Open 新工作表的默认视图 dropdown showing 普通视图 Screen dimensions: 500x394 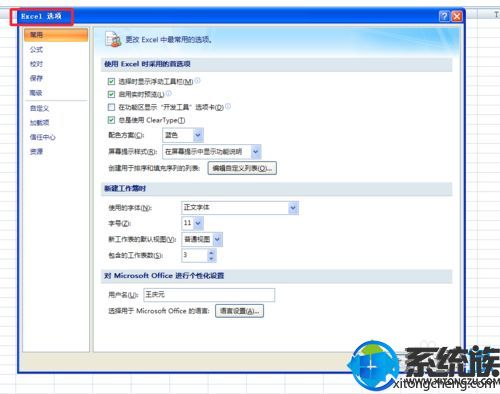coord(217,239)
